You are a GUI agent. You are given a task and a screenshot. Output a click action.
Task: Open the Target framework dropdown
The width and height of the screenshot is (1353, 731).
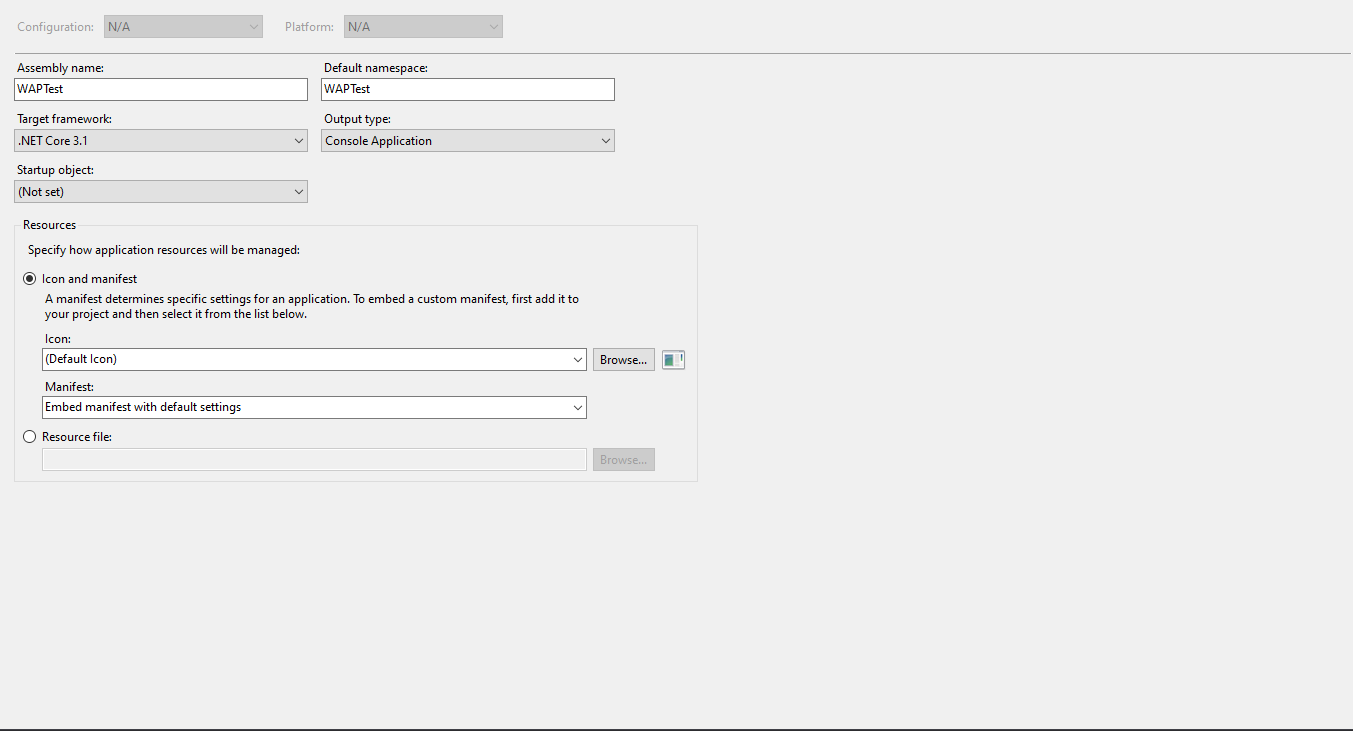(x=299, y=140)
